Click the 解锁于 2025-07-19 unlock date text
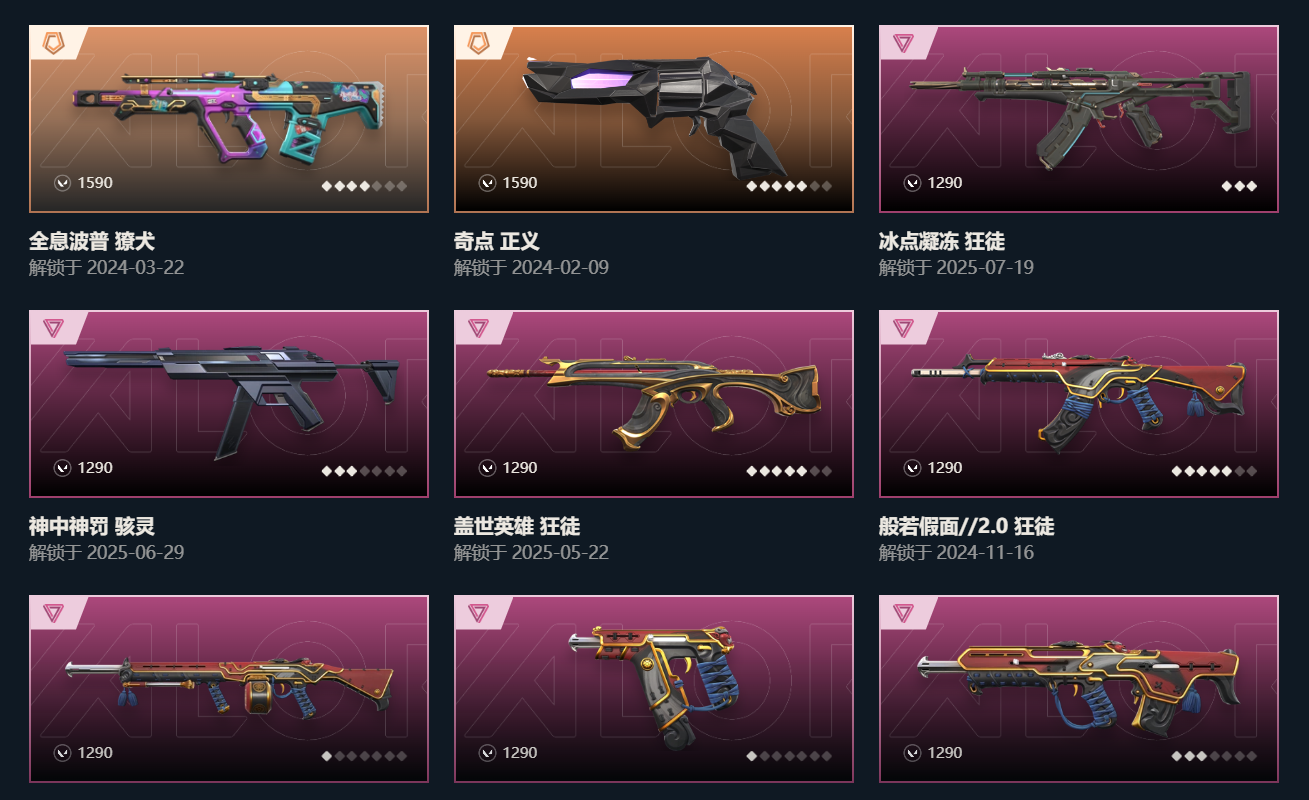Viewport: 1309px width, 800px height. point(956,267)
